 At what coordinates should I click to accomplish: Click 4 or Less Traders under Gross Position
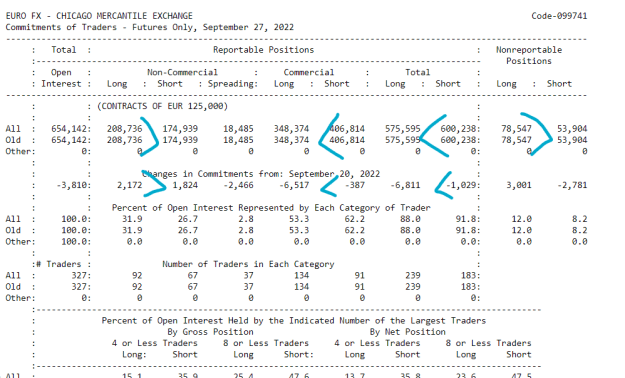154,343
